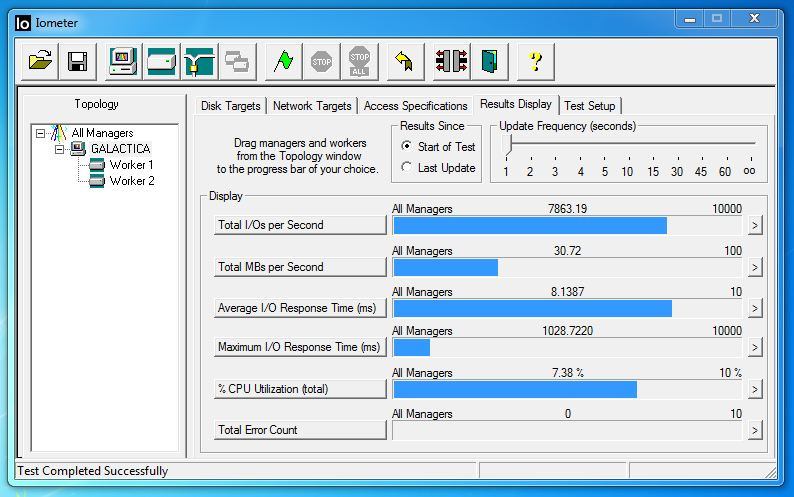
Task: Click the Worker 2 disk icon
Action: pos(97,181)
